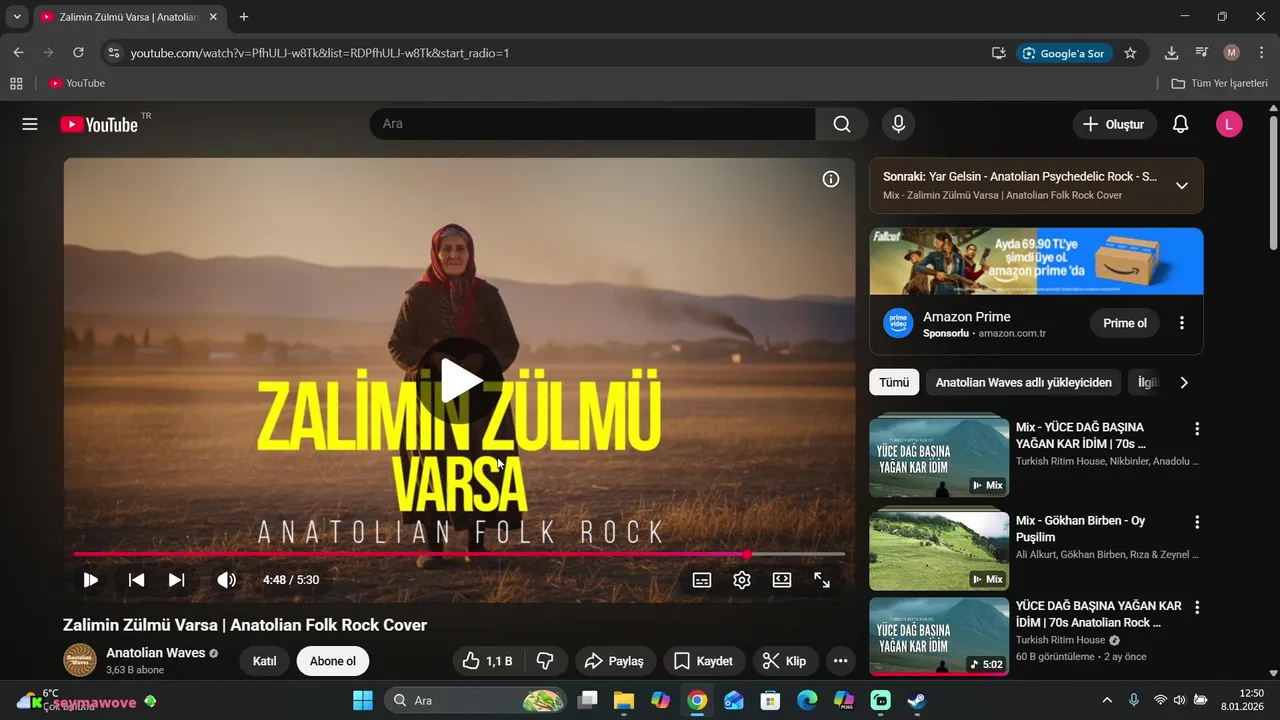Open options for Mix YÜCE DAĞ BAŞINA

1196,429
